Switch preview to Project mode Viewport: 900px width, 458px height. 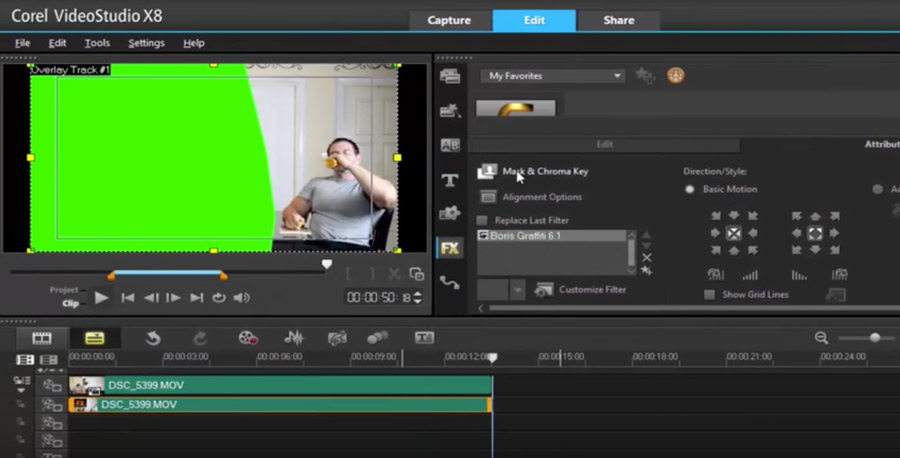coord(64,290)
